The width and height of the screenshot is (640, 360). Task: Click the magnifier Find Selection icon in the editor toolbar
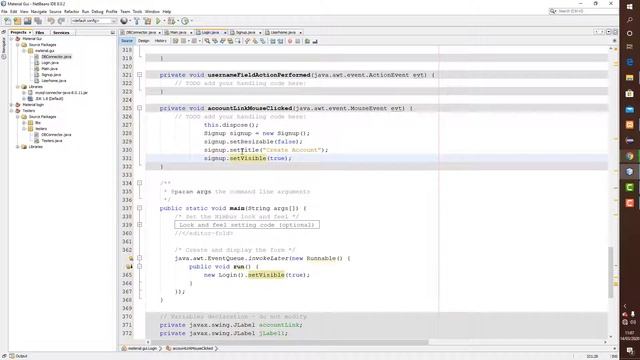(207, 41)
